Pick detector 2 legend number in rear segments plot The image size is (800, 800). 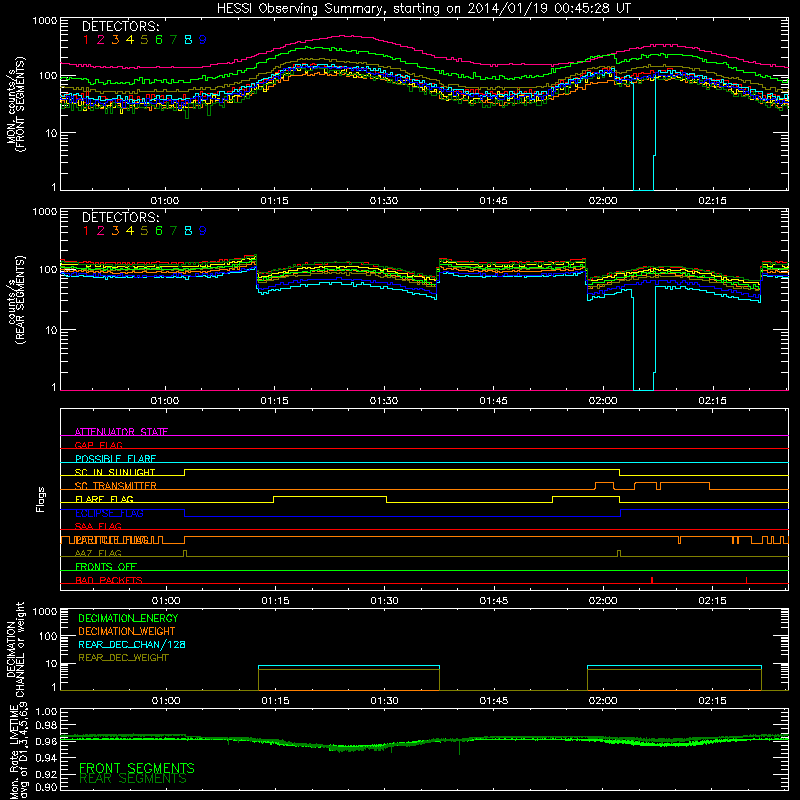coord(101,231)
